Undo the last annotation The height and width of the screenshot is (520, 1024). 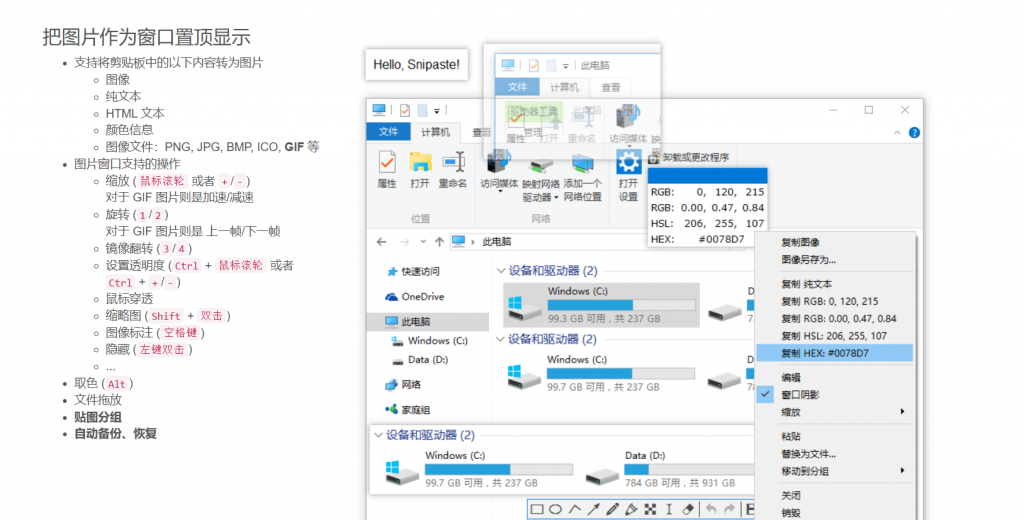point(711,509)
